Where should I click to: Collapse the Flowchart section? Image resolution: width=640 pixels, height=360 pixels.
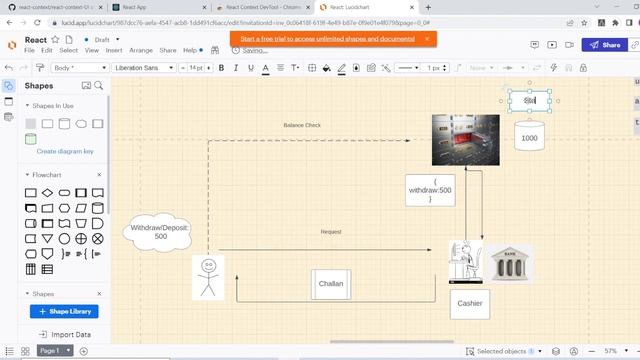[x=27, y=175]
